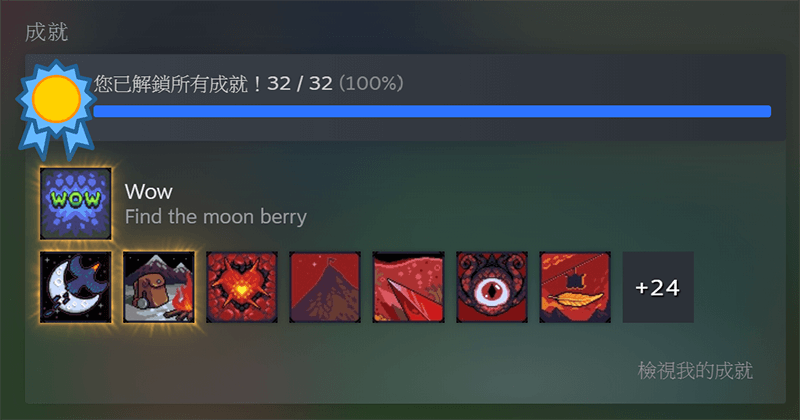Click the blue ribbon award badge

point(56,108)
